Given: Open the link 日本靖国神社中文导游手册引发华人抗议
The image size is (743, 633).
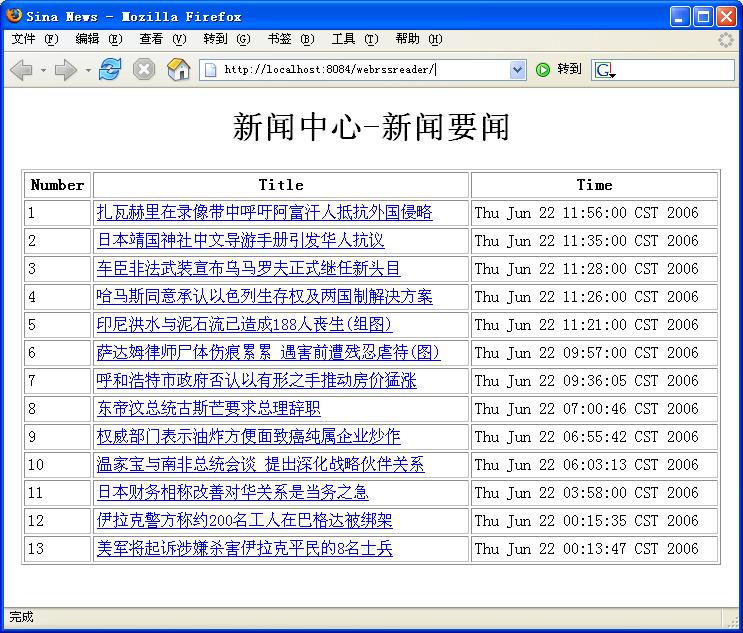Looking at the screenshot, I should (240, 241).
